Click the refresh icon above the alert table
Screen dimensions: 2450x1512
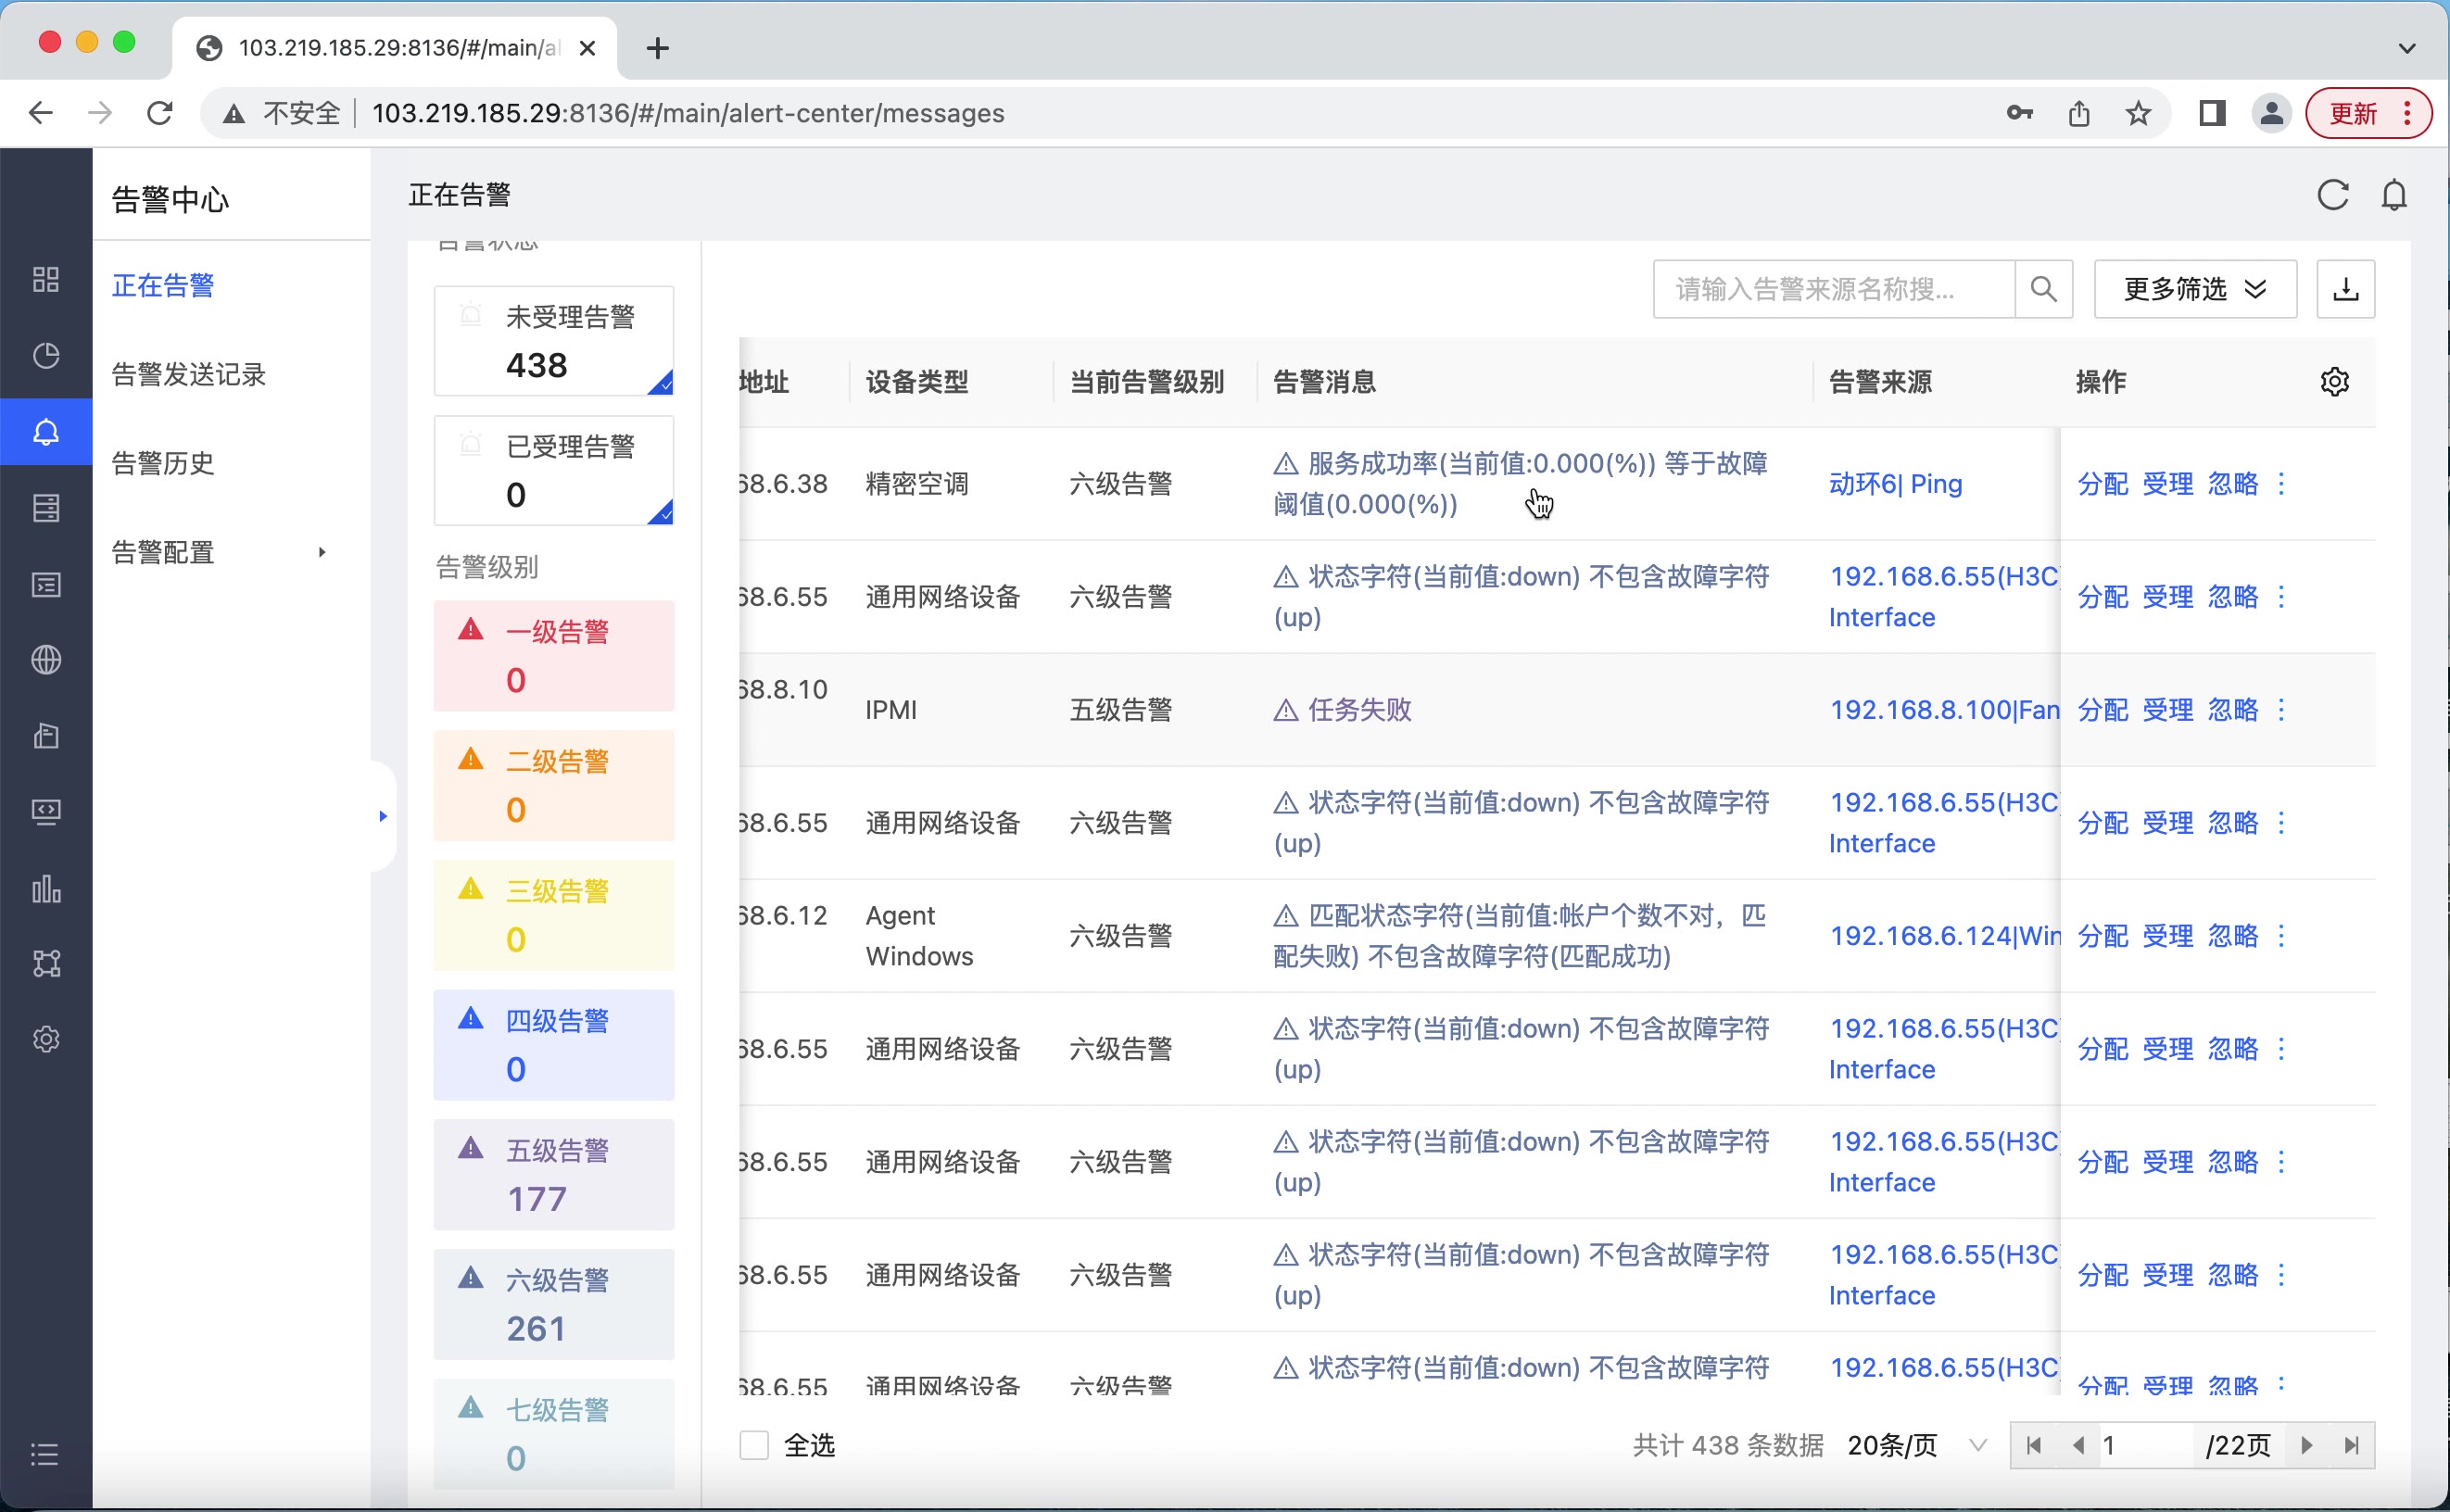pyautogui.click(x=2334, y=195)
